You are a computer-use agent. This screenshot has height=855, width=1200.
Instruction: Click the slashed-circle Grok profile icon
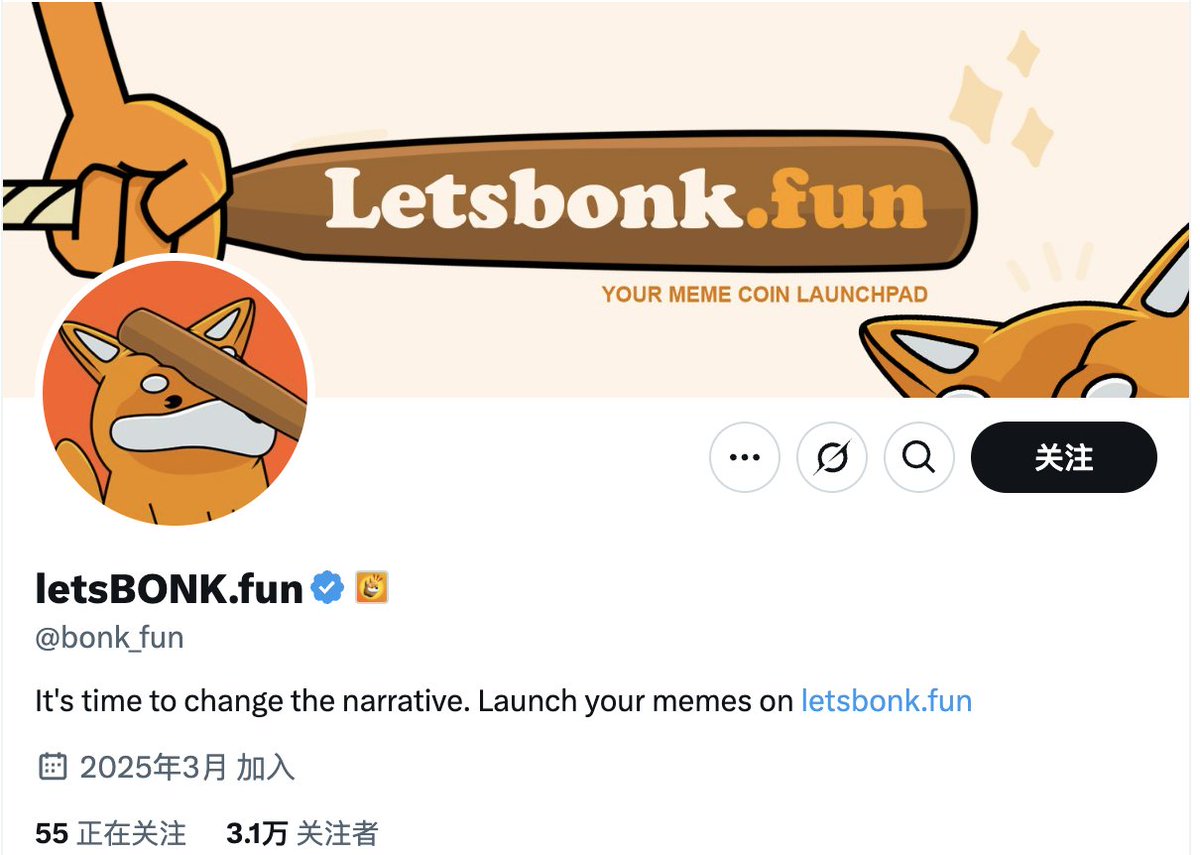click(x=832, y=457)
